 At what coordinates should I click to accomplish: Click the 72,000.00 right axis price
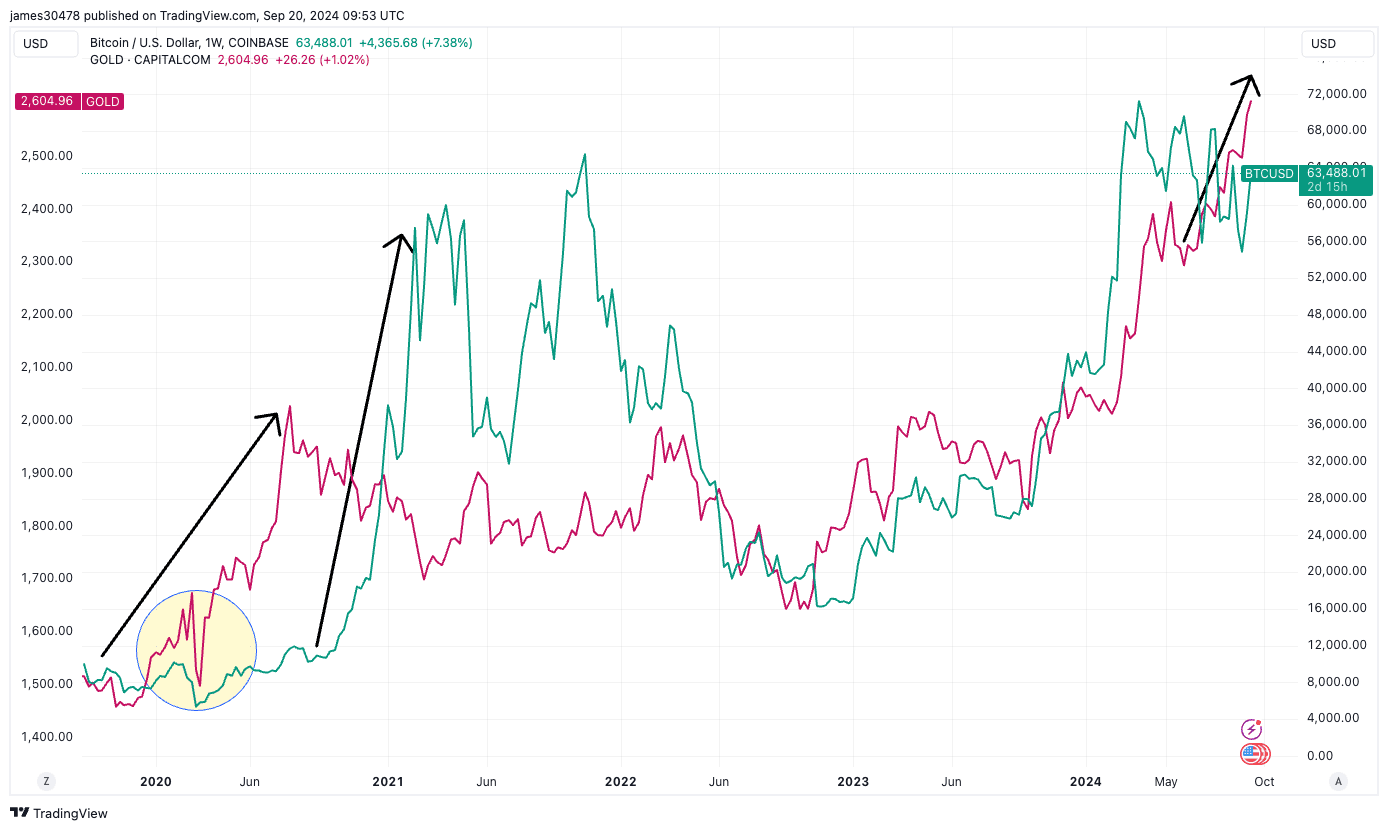(1337, 94)
